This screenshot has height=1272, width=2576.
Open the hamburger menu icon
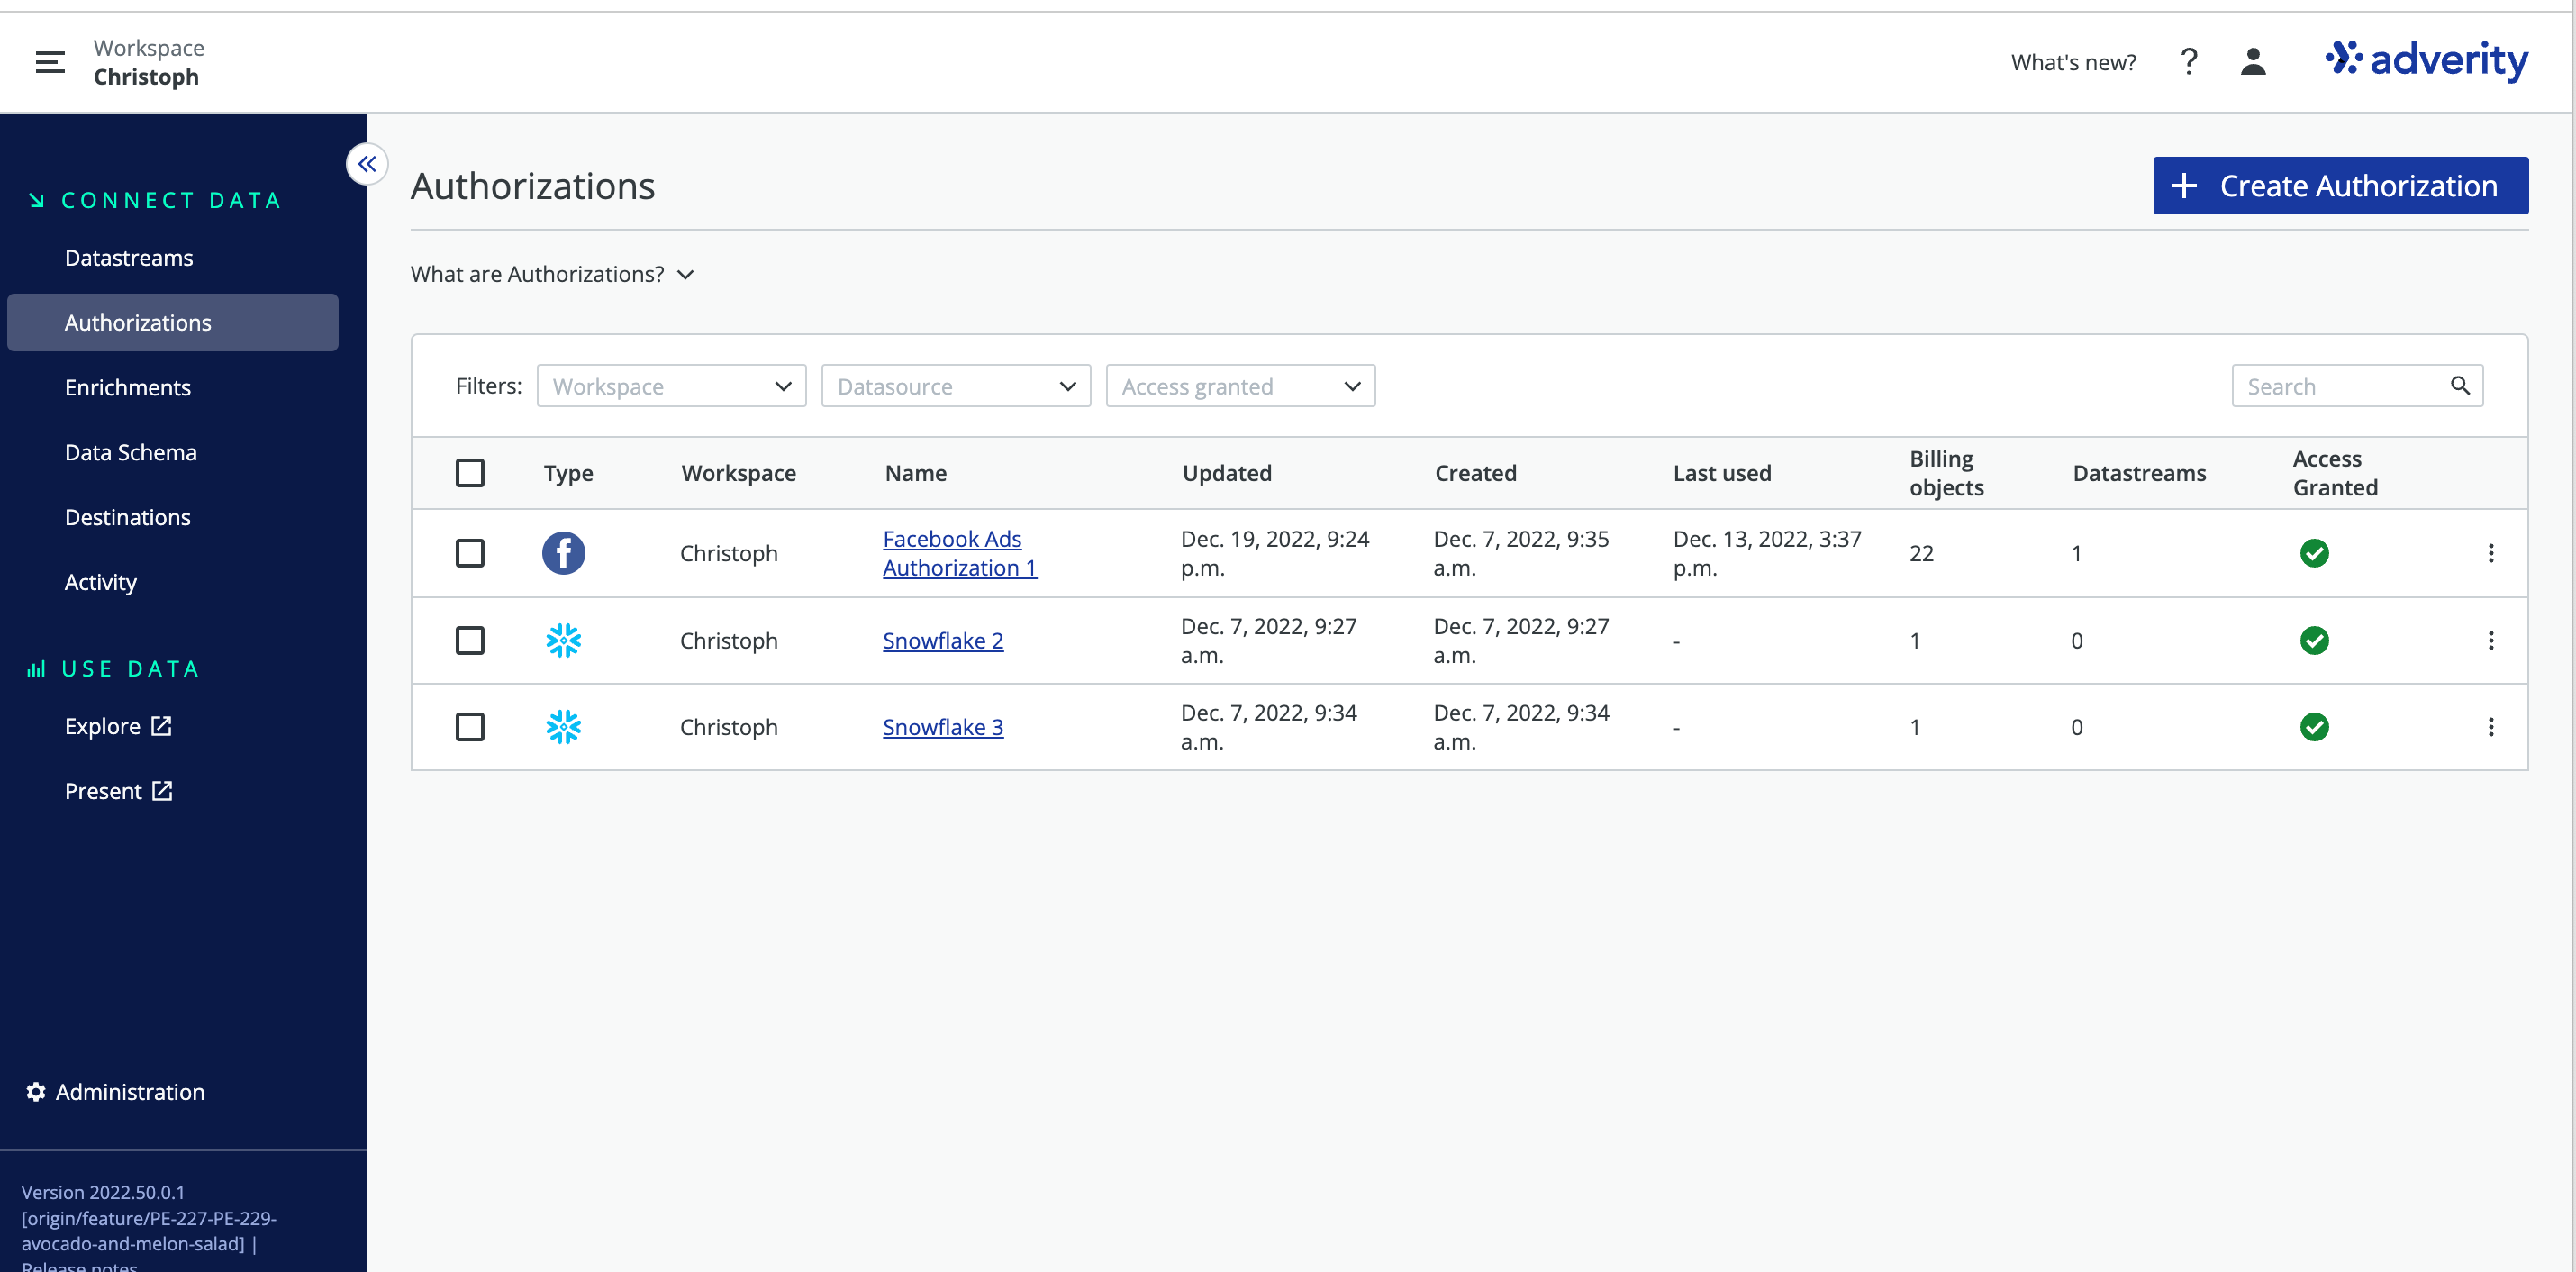tap(50, 62)
